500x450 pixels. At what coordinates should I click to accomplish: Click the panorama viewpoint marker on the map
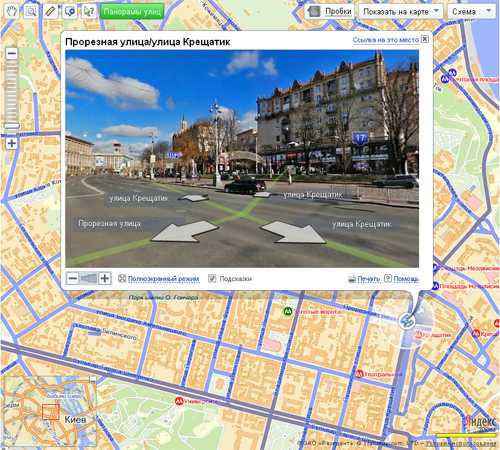point(407,321)
